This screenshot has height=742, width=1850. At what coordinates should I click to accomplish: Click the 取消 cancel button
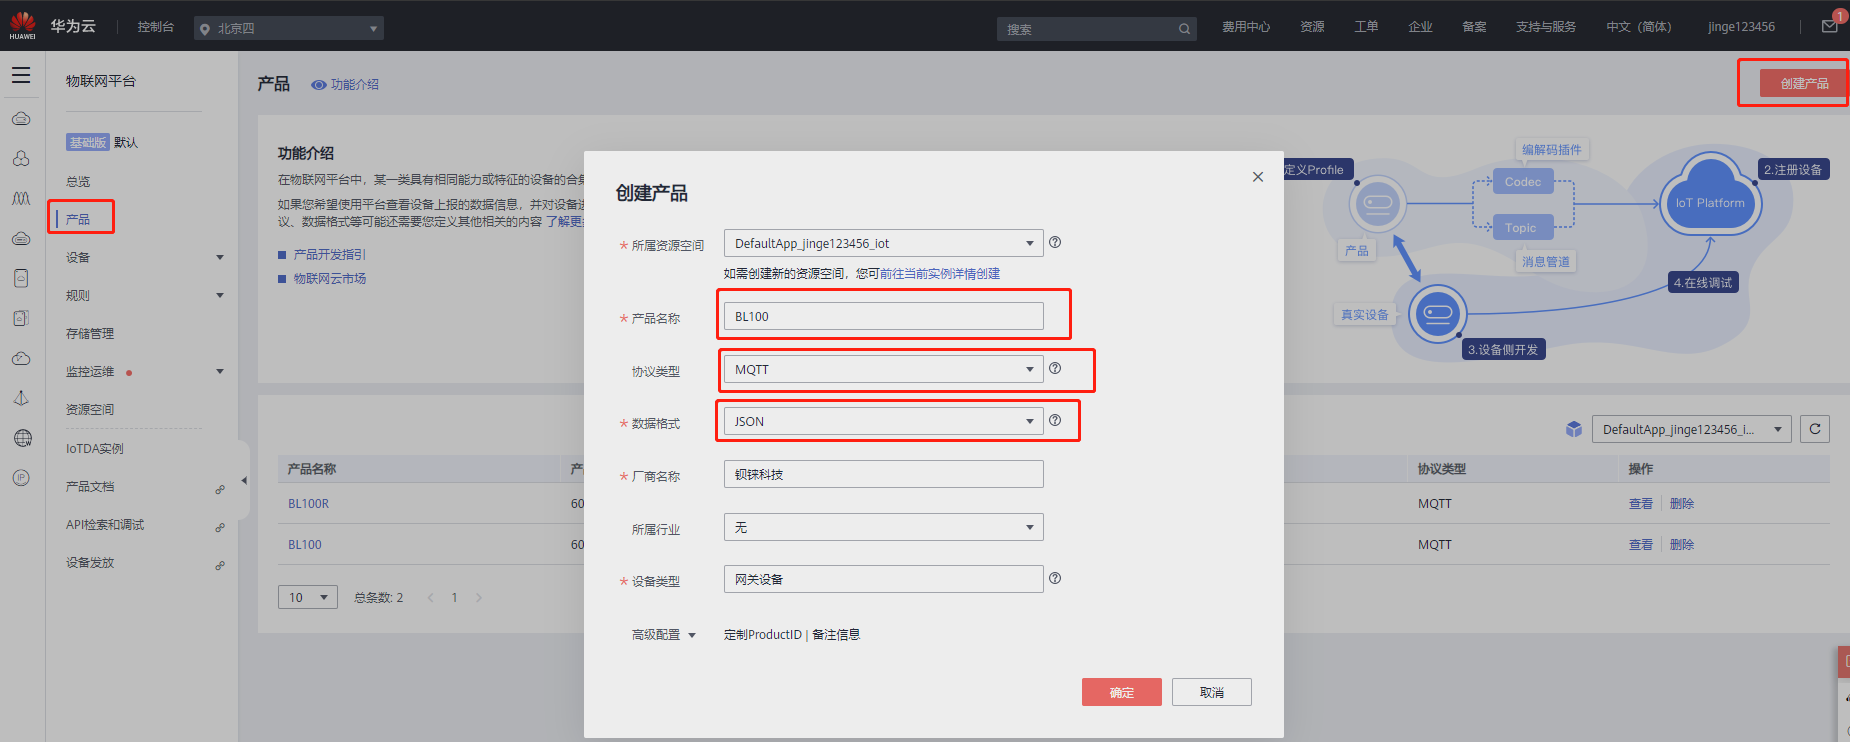pyautogui.click(x=1212, y=692)
